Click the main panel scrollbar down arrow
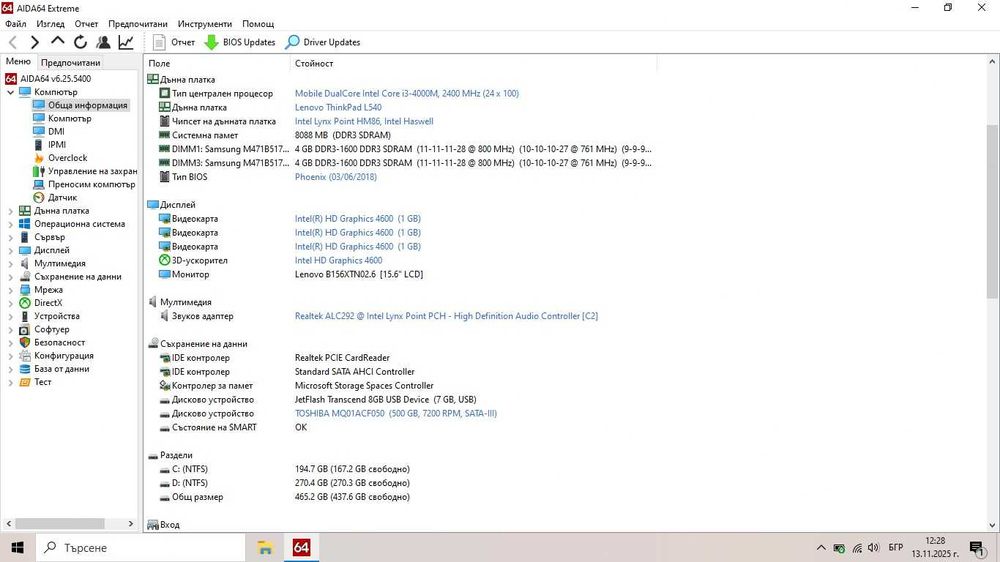This screenshot has width=1000, height=562. 992,525
